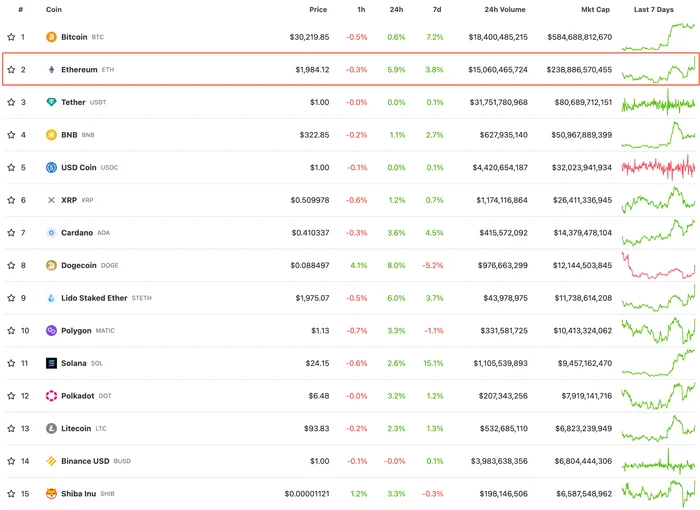Click the Tether green gem icon
Image resolution: width=700 pixels, height=510 pixels.
(x=51, y=102)
